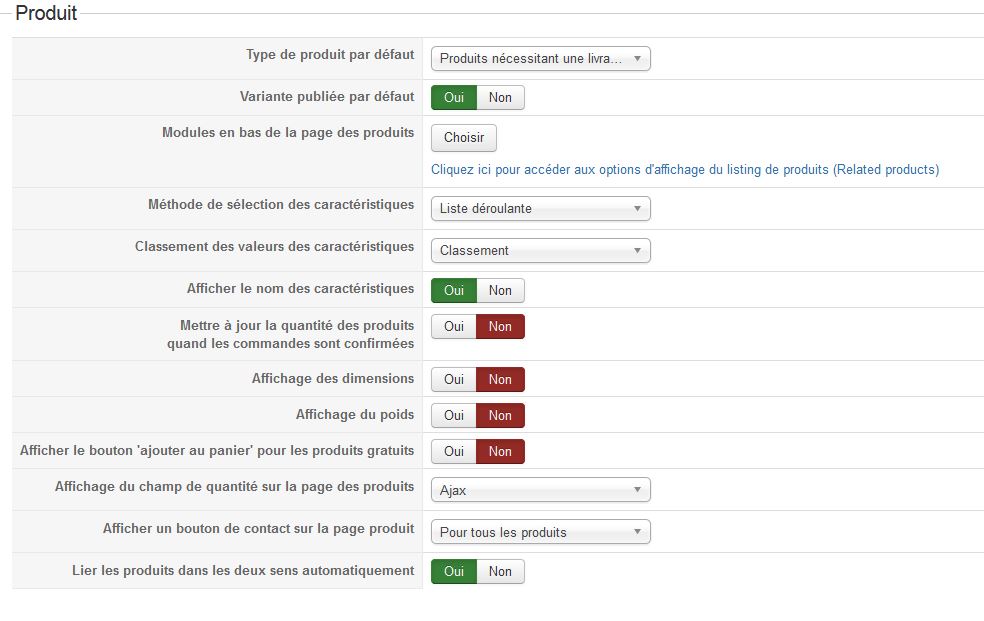Open the 'Type de produit par défaut' dropdown
This screenshot has height=621, width=984.
(x=540, y=59)
